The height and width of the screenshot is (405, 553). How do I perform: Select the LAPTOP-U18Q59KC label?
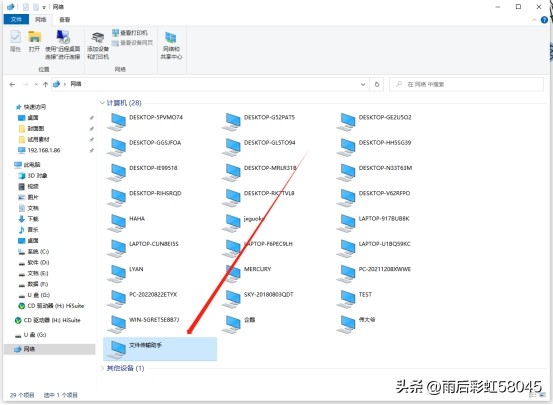tap(384, 244)
